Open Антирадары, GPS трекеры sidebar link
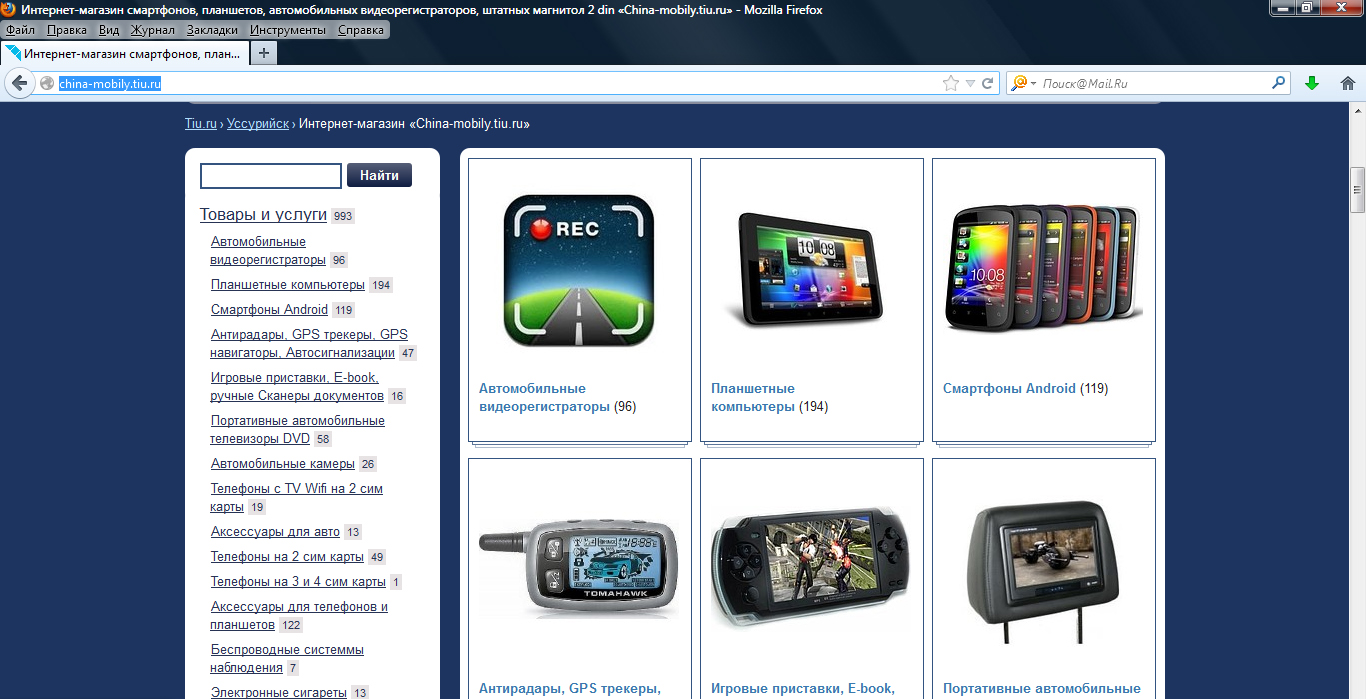This screenshot has height=699, width=1366. point(309,344)
